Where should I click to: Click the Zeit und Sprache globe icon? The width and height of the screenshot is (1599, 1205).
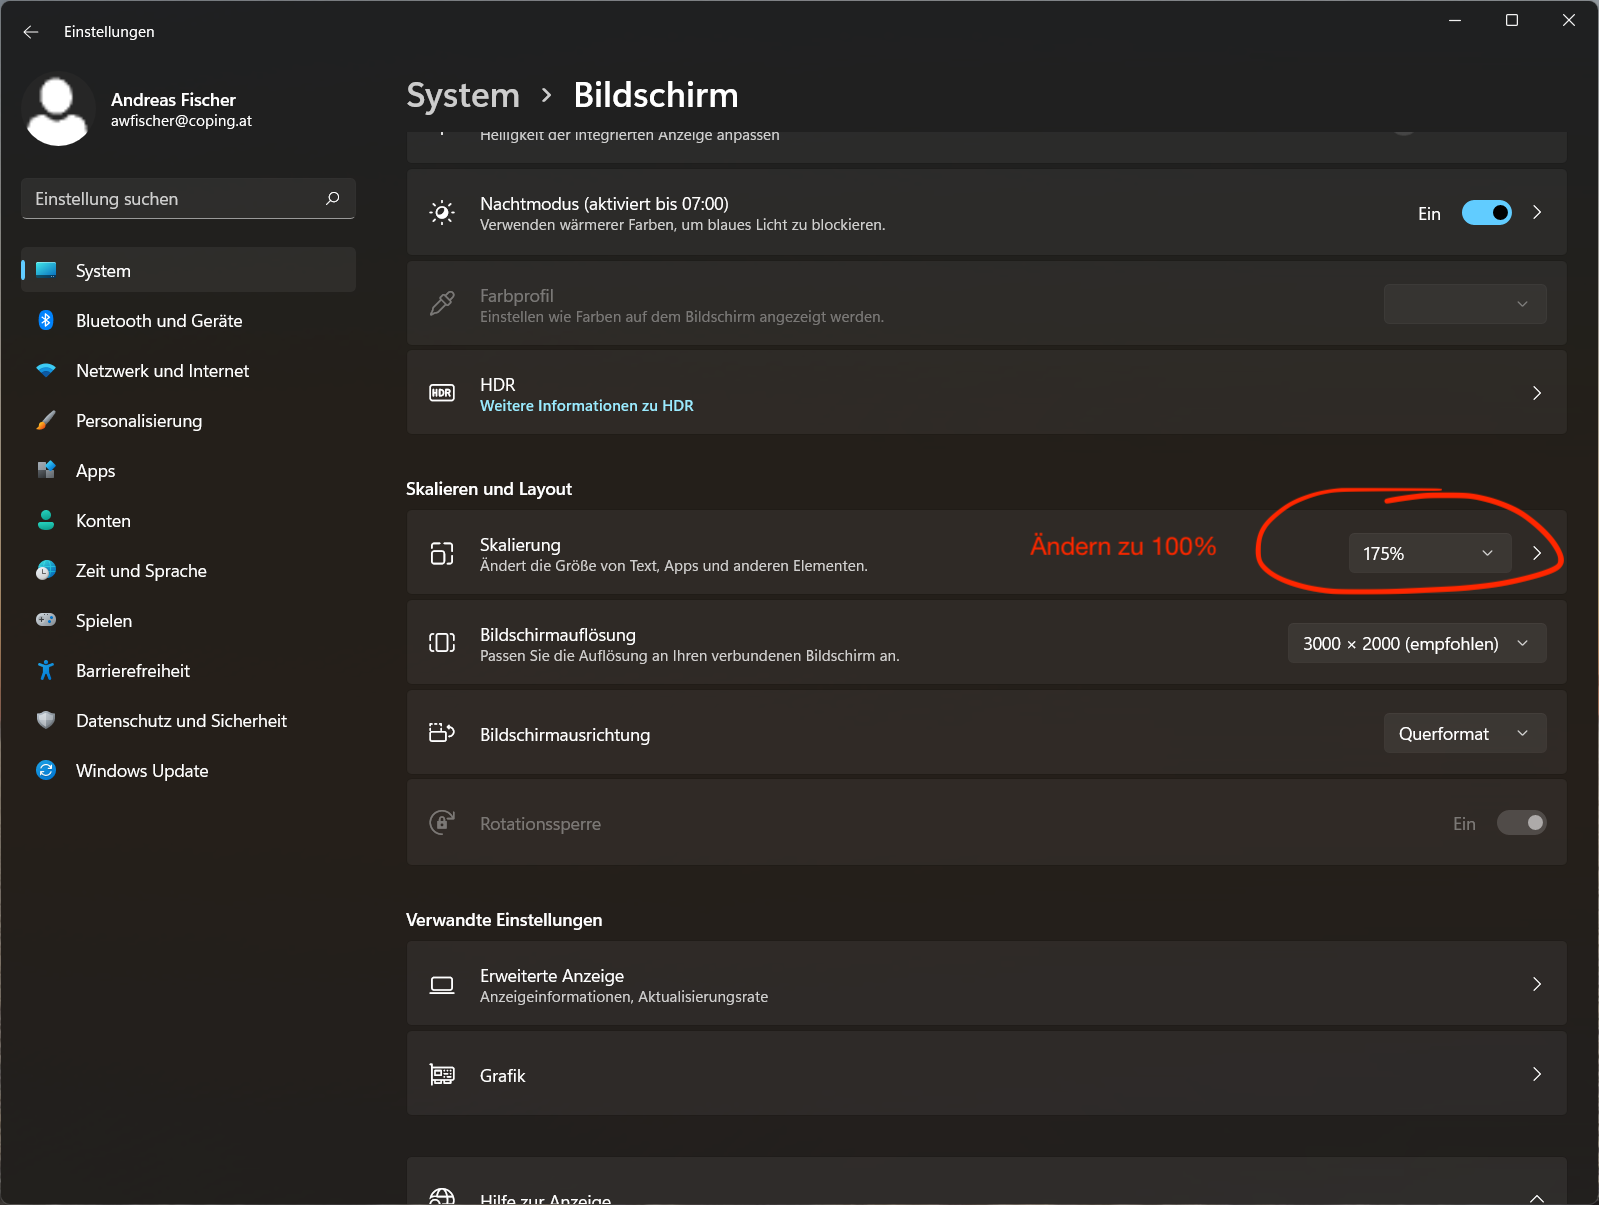46,570
